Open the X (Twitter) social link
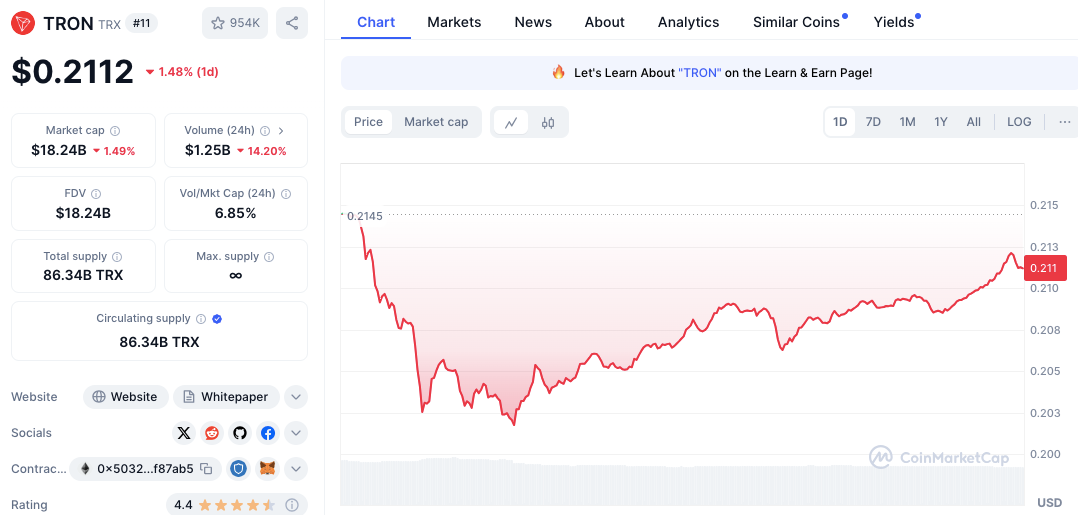The image size is (1078, 515). pos(183,433)
